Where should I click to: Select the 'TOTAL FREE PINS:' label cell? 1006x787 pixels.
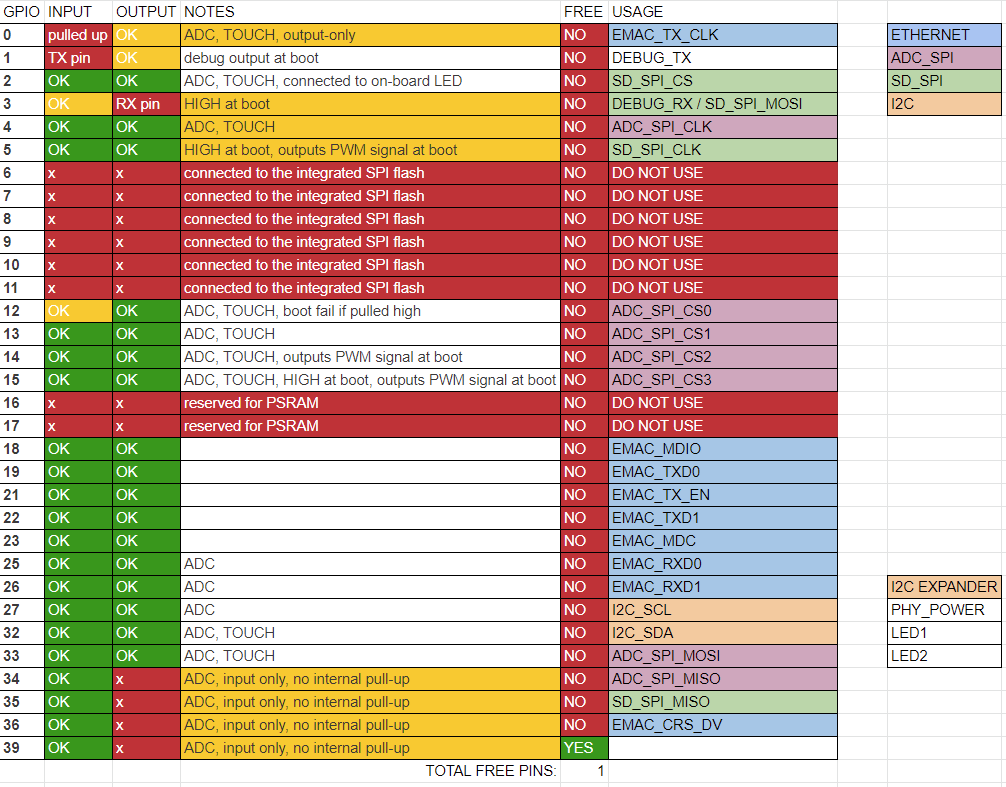coord(370,771)
